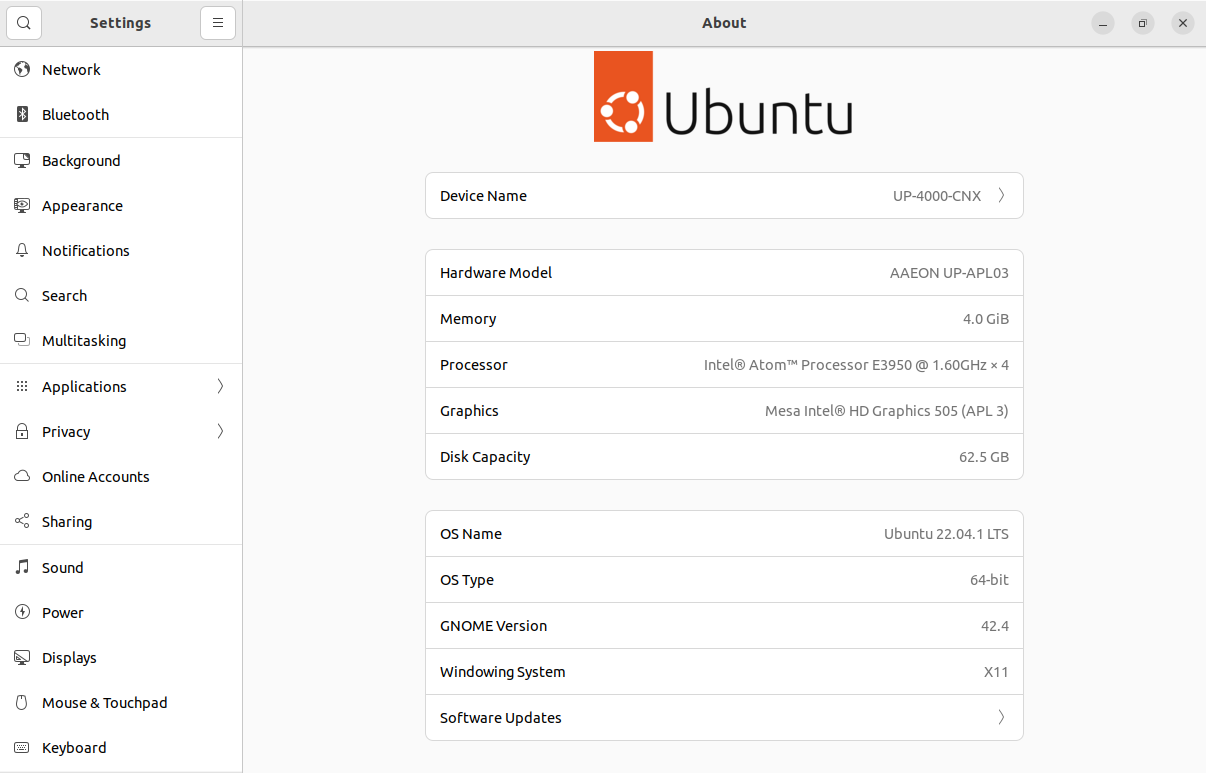The image size is (1206, 773).
Task: Go to Background settings
Action: (x=121, y=161)
